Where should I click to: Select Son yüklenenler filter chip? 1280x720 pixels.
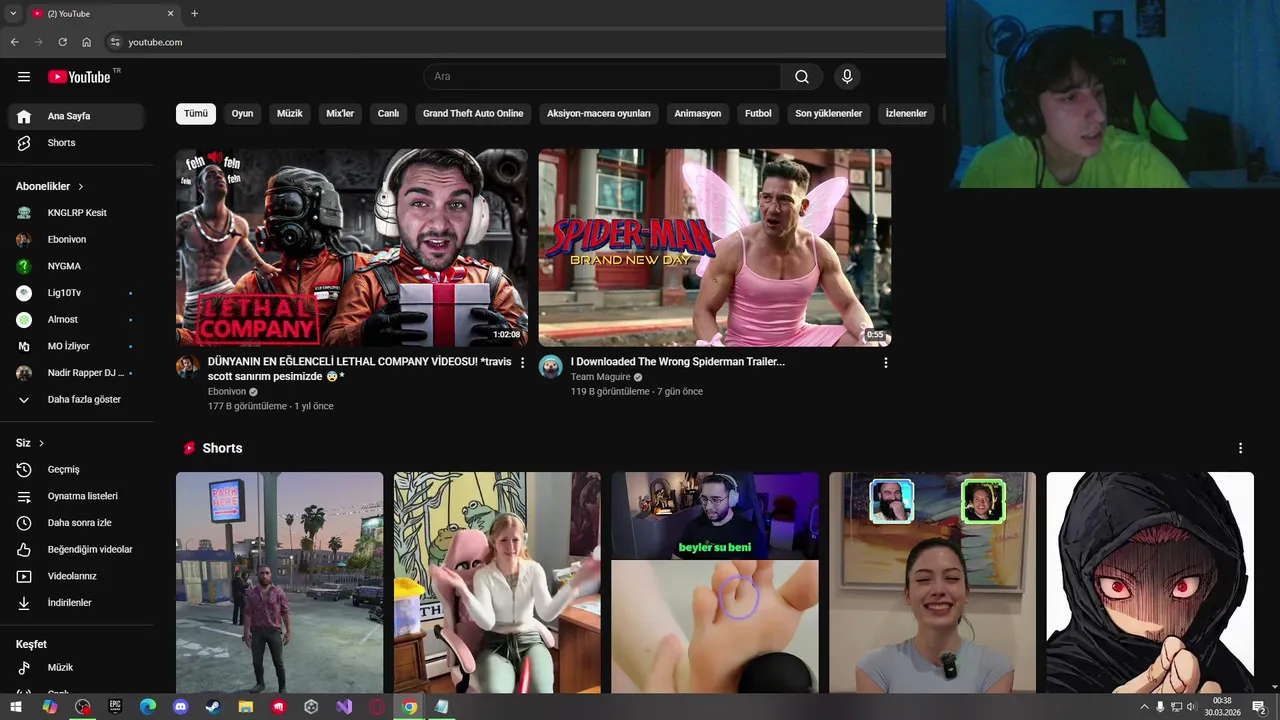click(829, 114)
